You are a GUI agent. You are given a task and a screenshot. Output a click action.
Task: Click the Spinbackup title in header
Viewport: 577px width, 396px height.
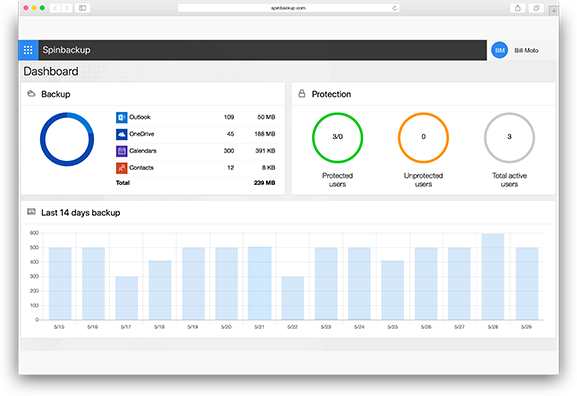66,50
